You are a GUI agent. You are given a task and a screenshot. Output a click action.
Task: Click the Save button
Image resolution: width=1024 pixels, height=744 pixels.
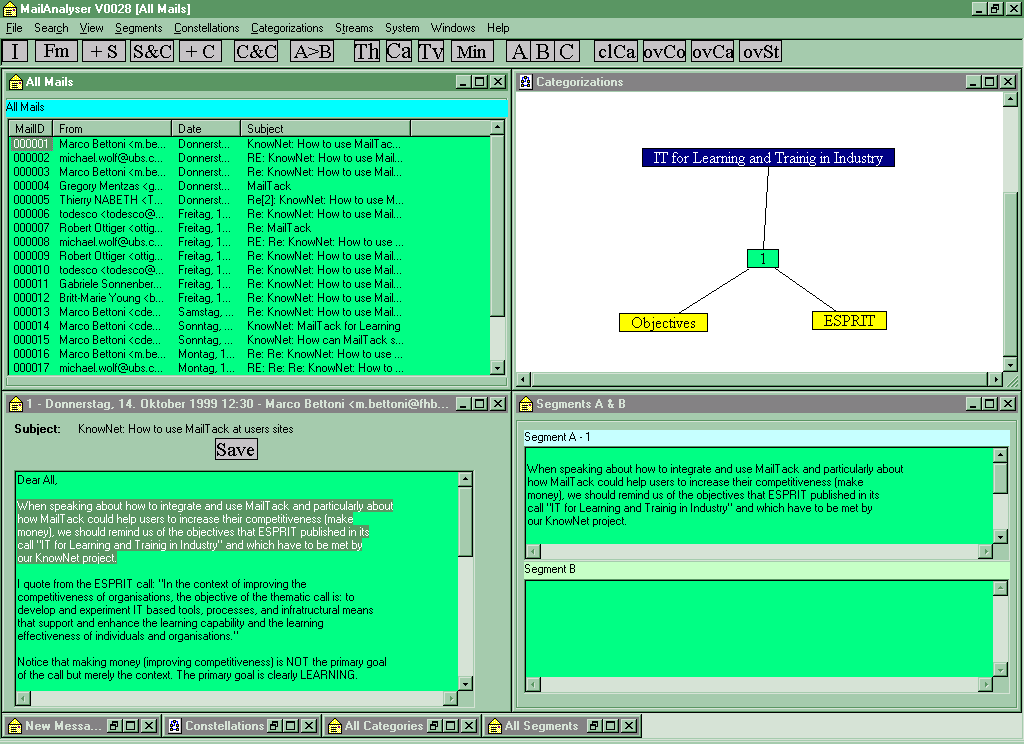point(236,449)
